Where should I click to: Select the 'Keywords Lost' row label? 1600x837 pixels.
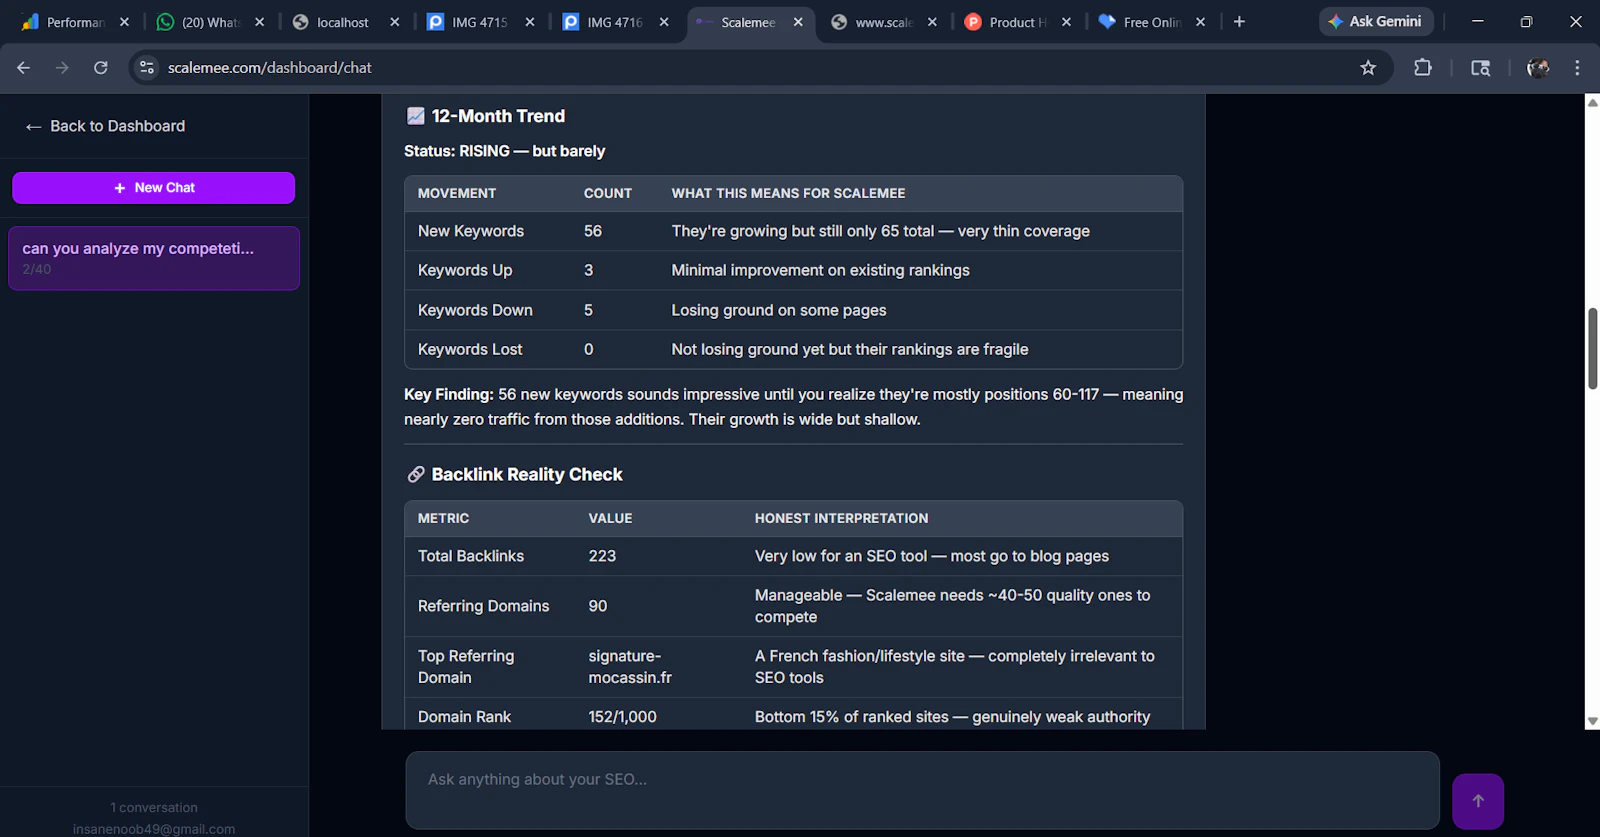470,349
